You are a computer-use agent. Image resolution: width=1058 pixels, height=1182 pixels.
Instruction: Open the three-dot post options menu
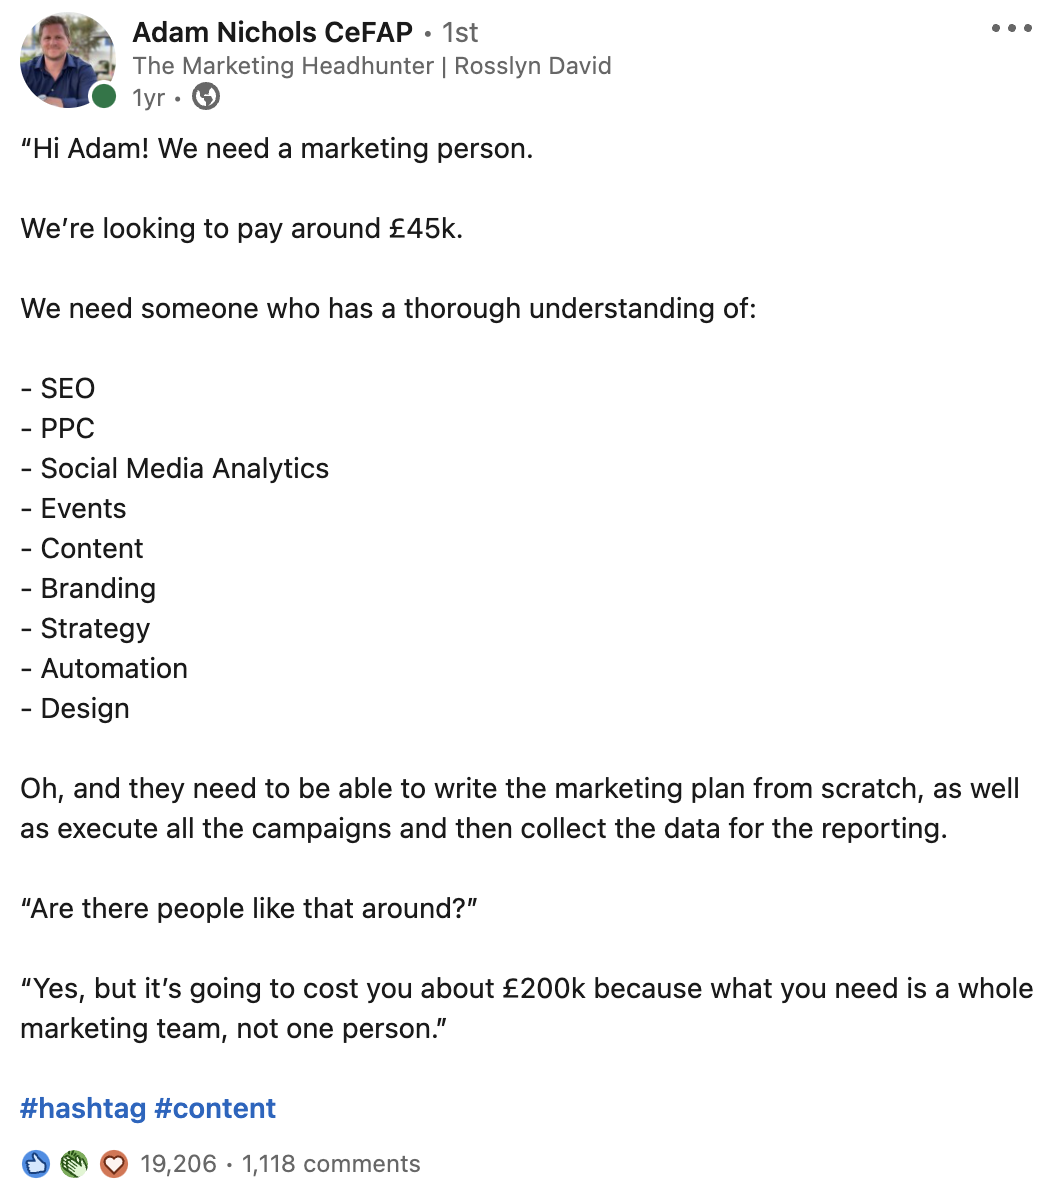click(1011, 29)
